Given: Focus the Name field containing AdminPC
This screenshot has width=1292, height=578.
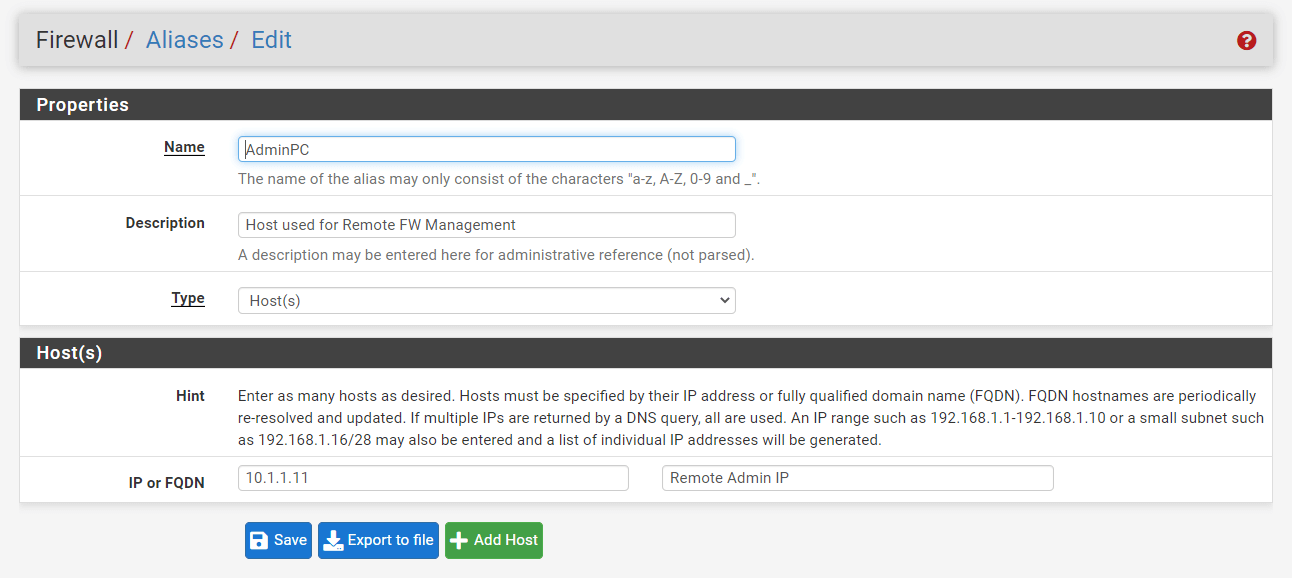Looking at the screenshot, I should (487, 149).
